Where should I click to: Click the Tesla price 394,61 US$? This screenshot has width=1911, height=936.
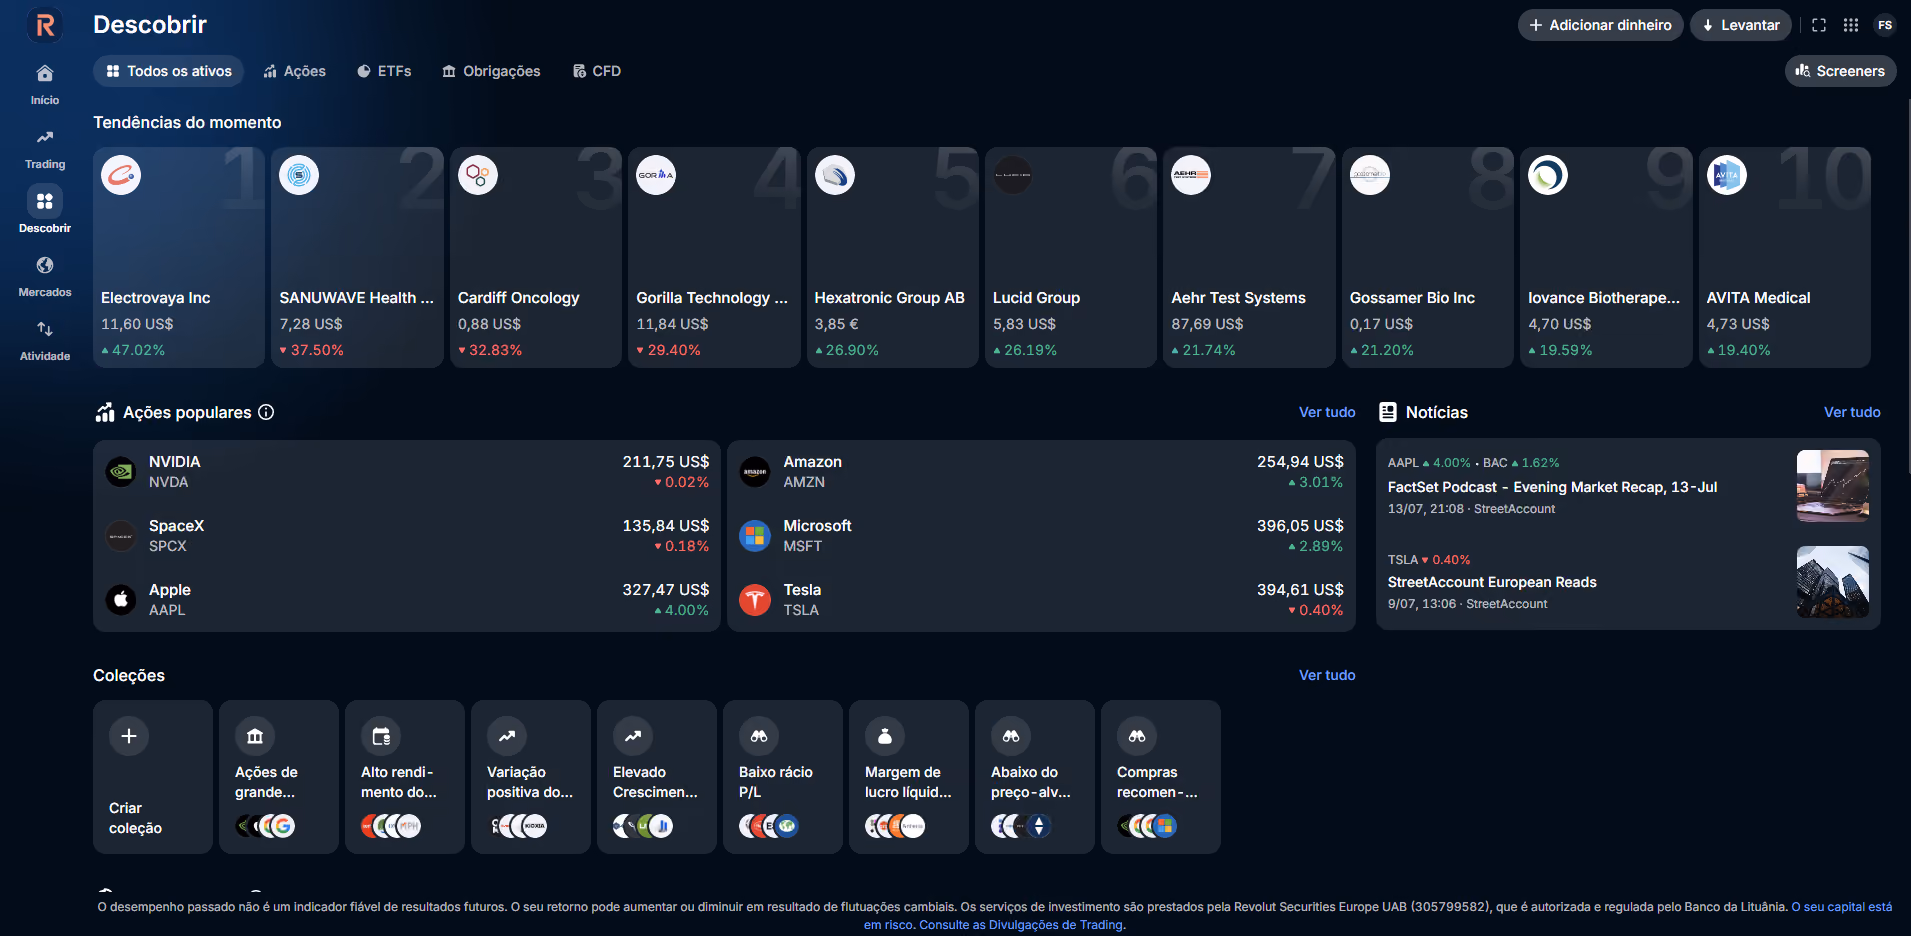point(1300,590)
